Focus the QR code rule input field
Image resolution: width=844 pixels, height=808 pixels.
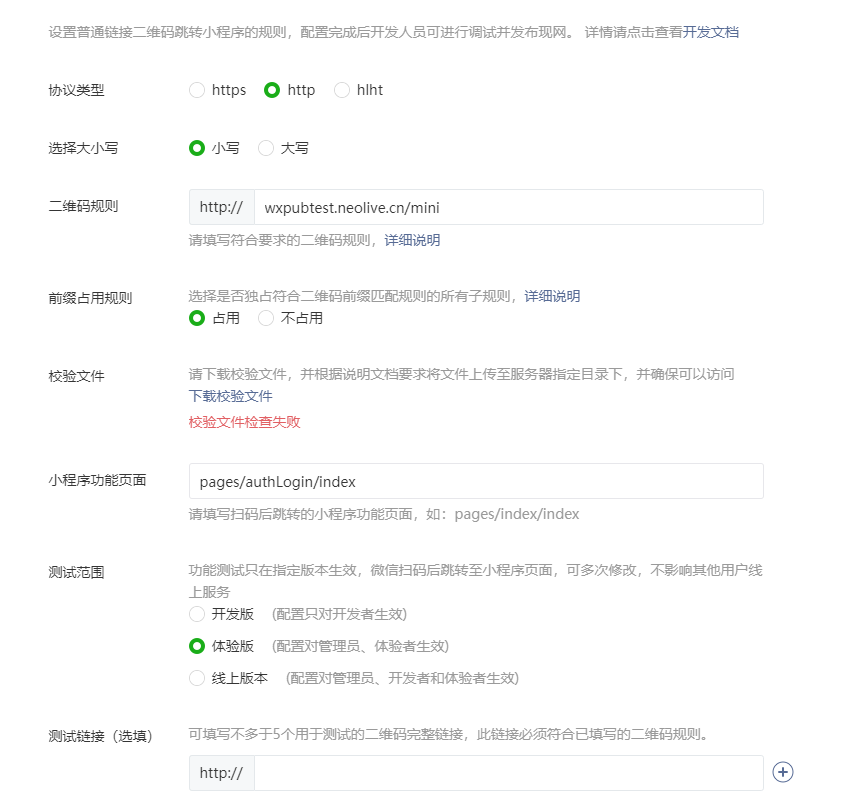(509, 207)
